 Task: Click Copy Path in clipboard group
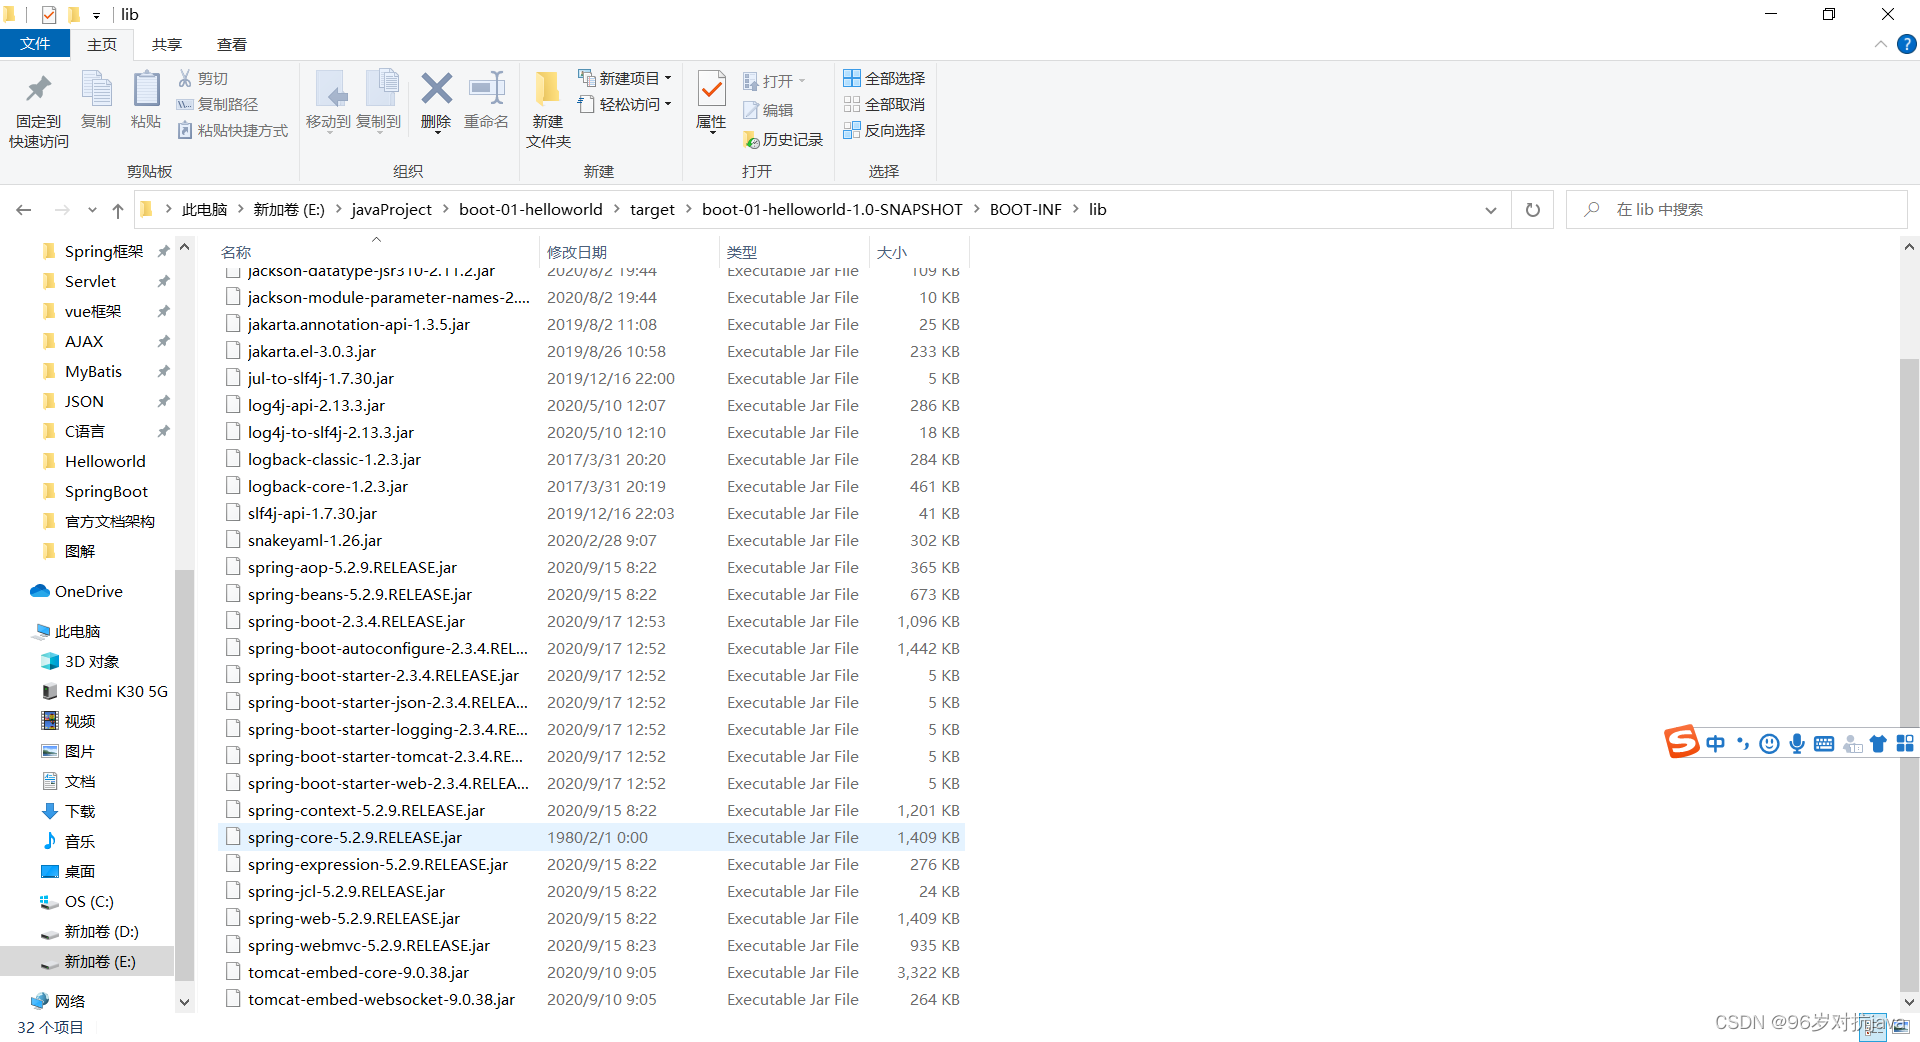tap(217, 104)
